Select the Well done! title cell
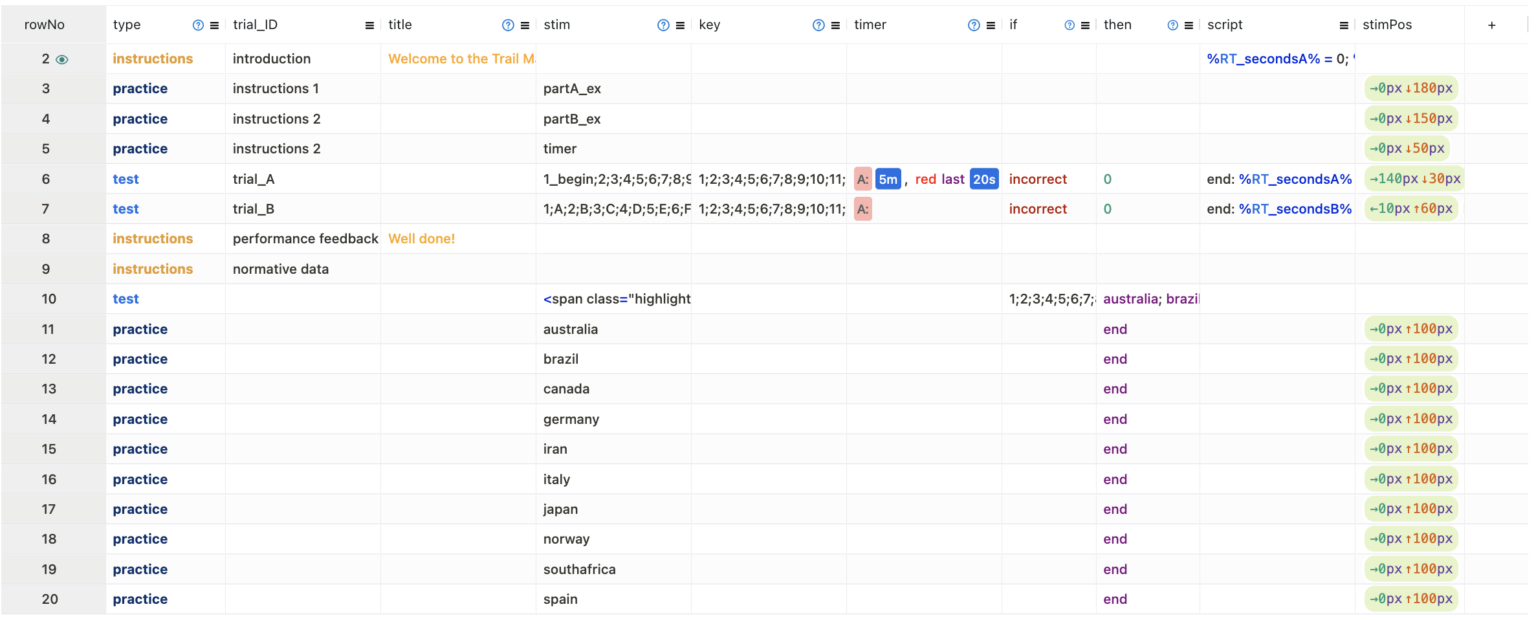This screenshot has width=1536, height=620. tap(458, 239)
